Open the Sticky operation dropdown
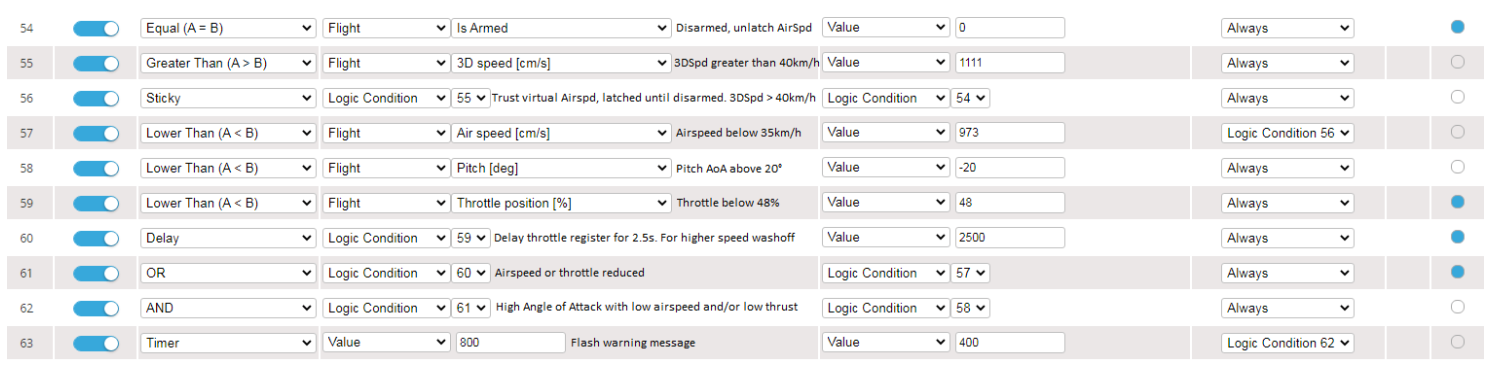Image resolution: width=1492 pixels, height=365 pixels. point(228,98)
